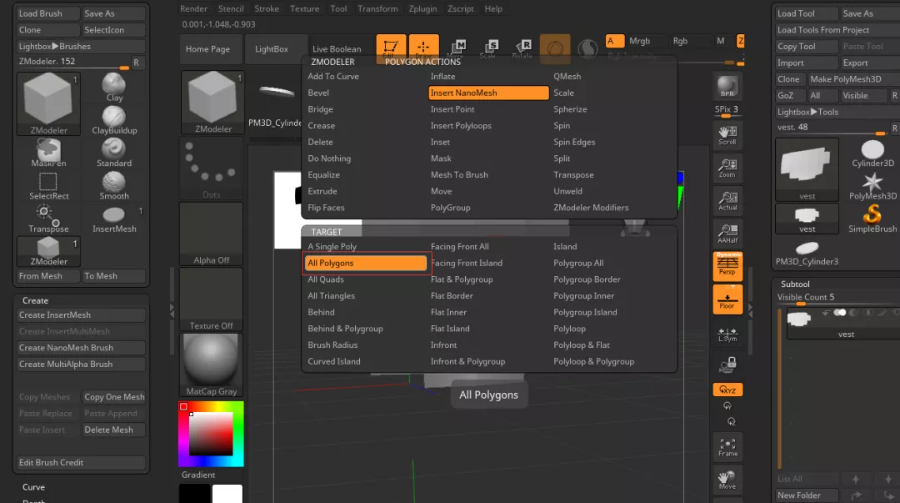900x503 pixels.
Task: Click the AAHalf view icon
Action: click(x=727, y=234)
